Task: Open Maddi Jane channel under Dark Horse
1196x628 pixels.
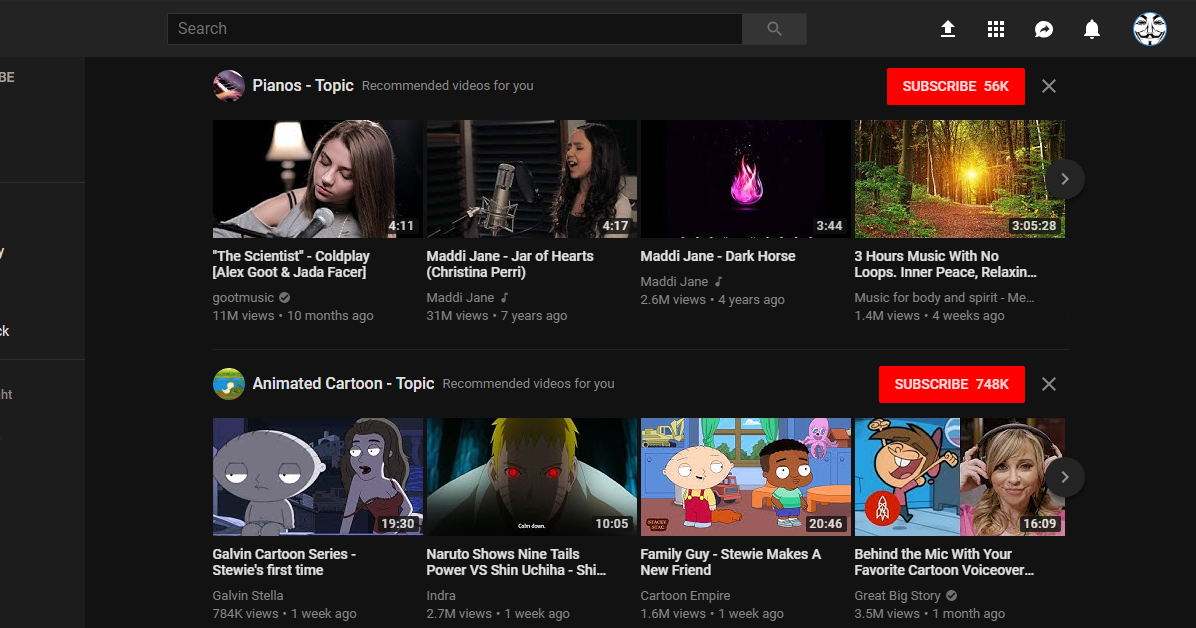Action: point(674,282)
